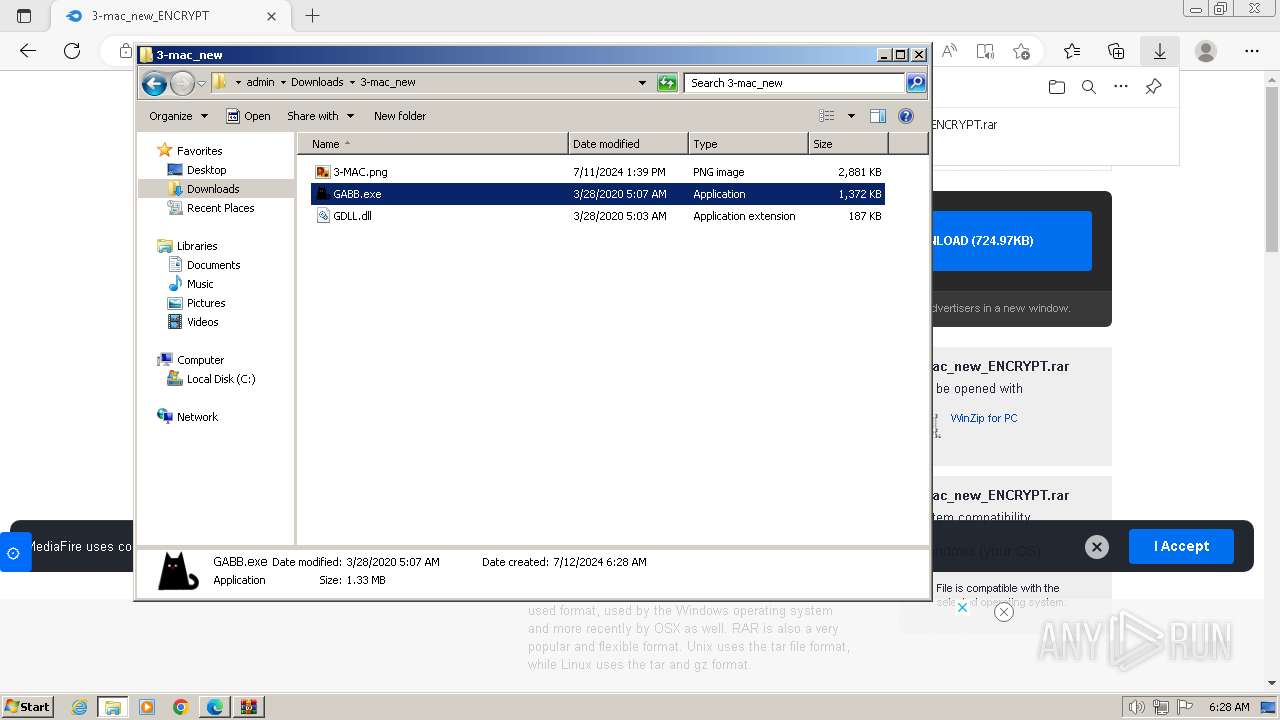The height and width of the screenshot is (720, 1280).
Task: Open the Share with menu
Action: [x=320, y=116]
